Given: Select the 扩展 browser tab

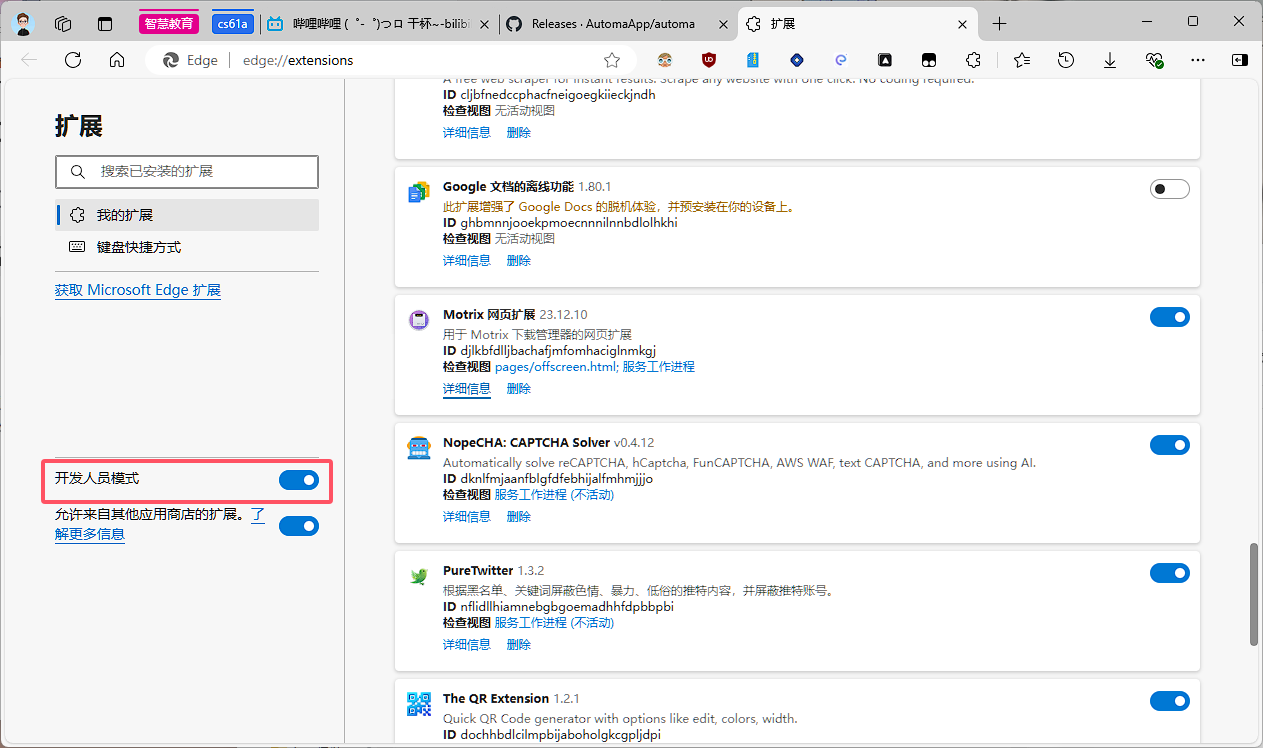Looking at the screenshot, I should 857,24.
